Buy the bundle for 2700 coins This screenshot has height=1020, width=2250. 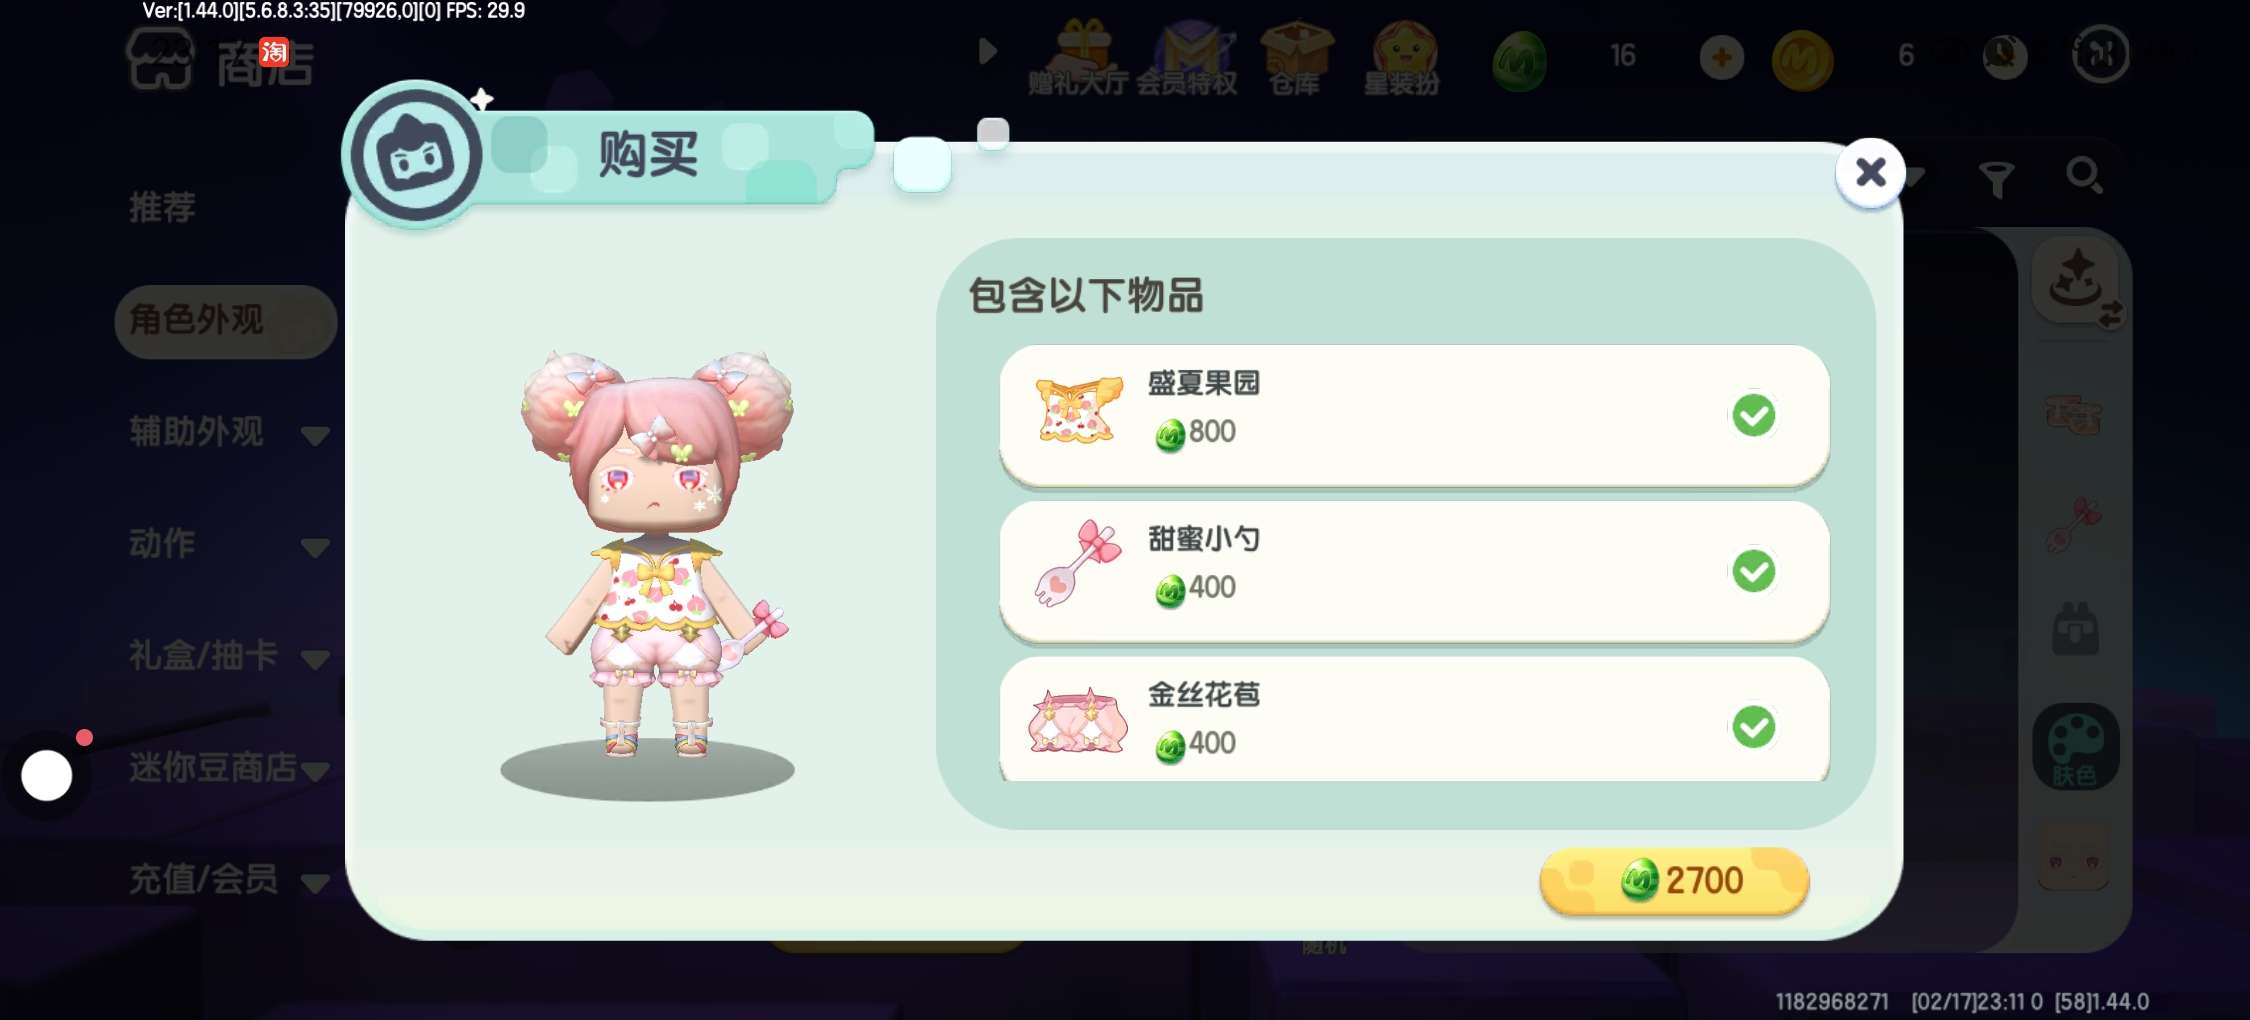[1675, 881]
